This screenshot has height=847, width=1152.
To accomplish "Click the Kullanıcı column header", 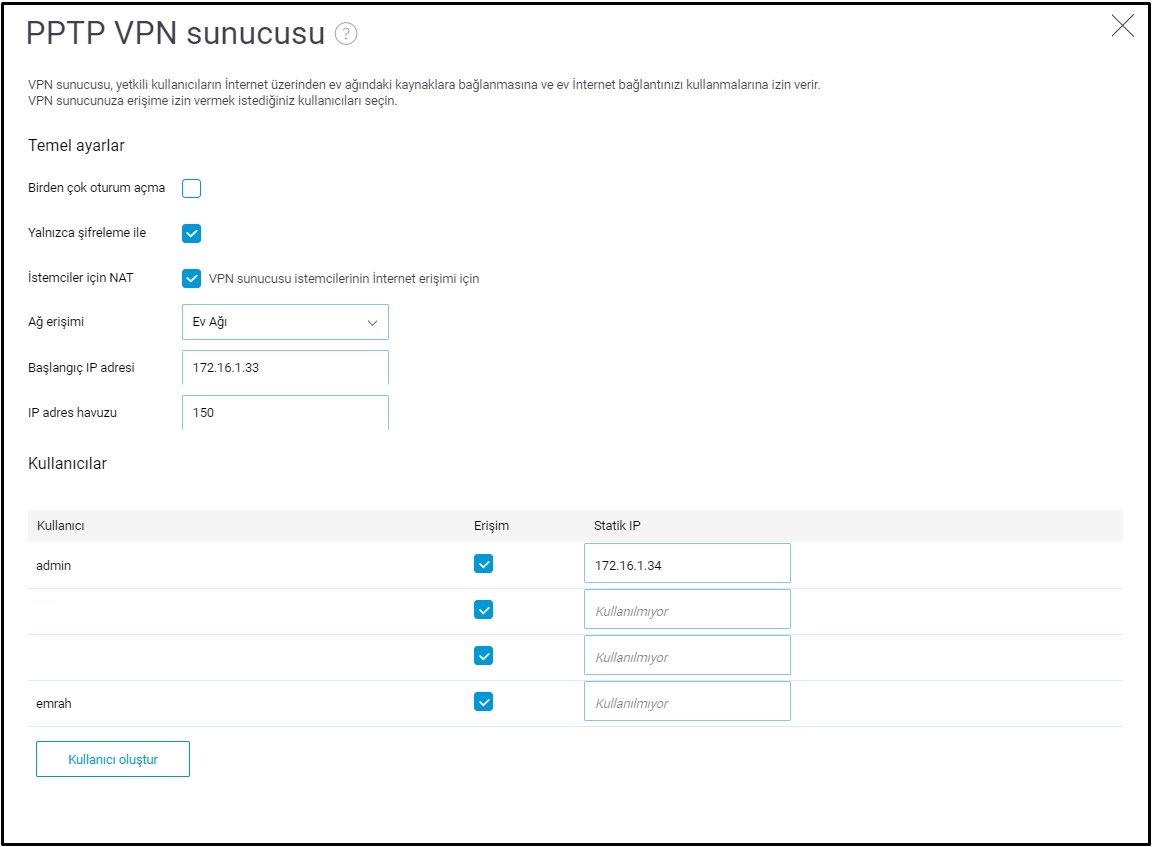I will pos(60,526).
